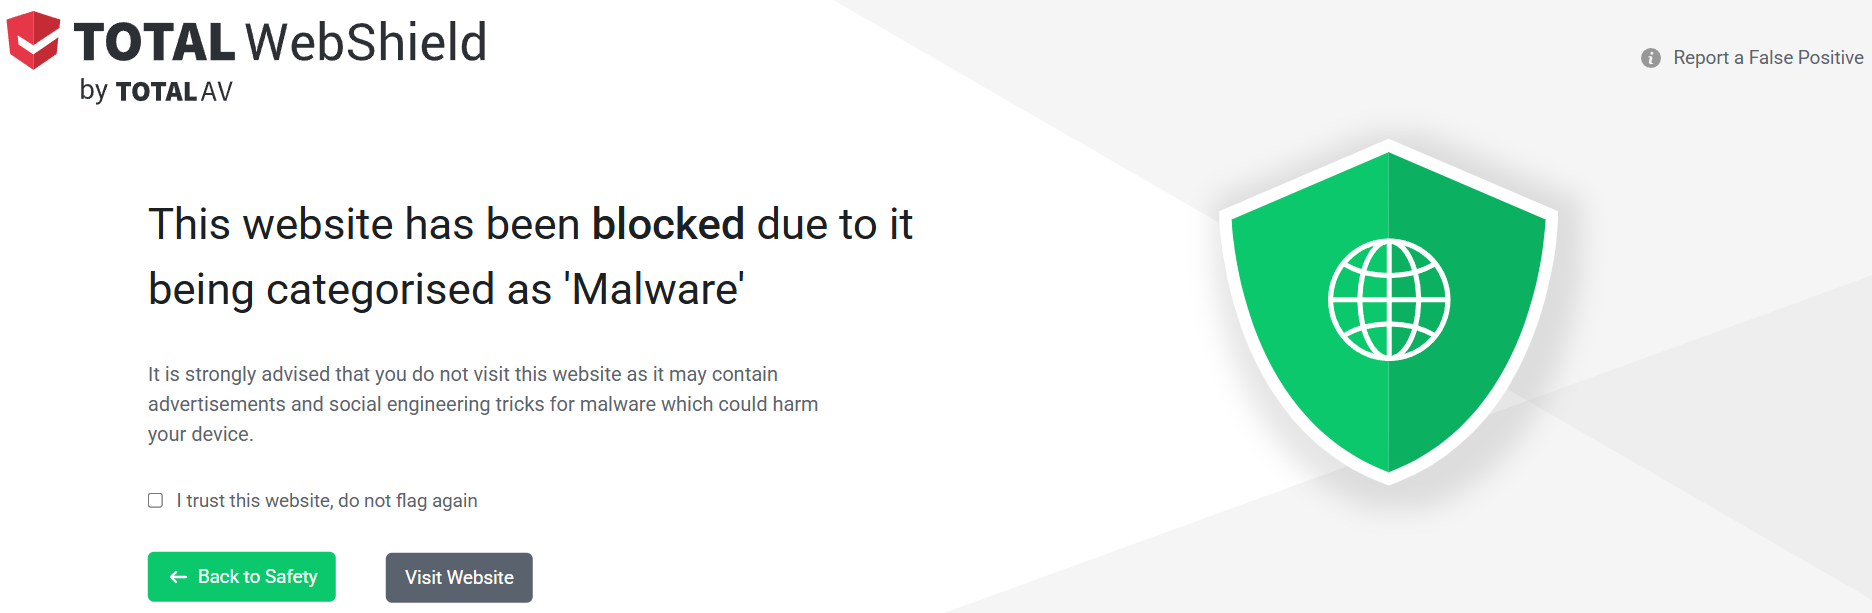This screenshot has width=1872, height=613.
Task: Click the 'It is strongly advised' warning paragraph
Action: point(462,374)
